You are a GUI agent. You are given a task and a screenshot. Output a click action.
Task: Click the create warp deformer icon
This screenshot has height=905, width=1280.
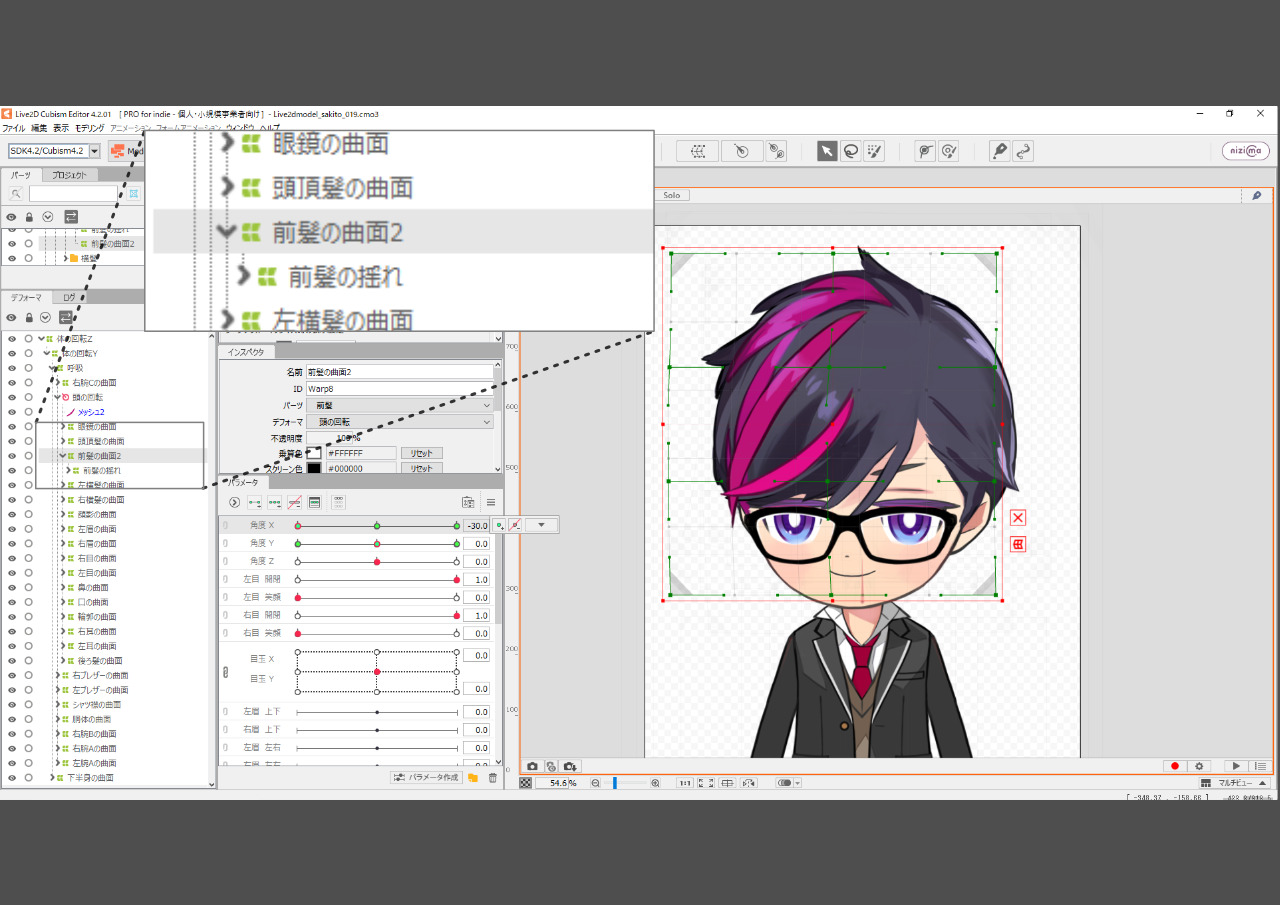tap(698, 151)
